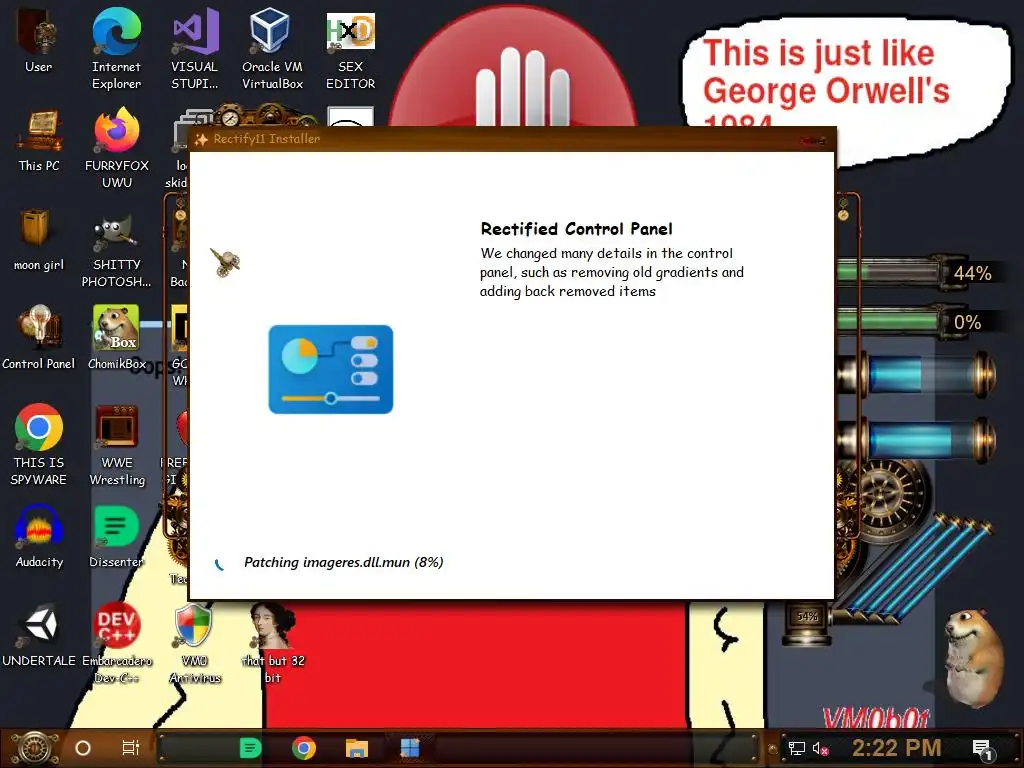Open Oracle VM VirtualBox icon

272,47
